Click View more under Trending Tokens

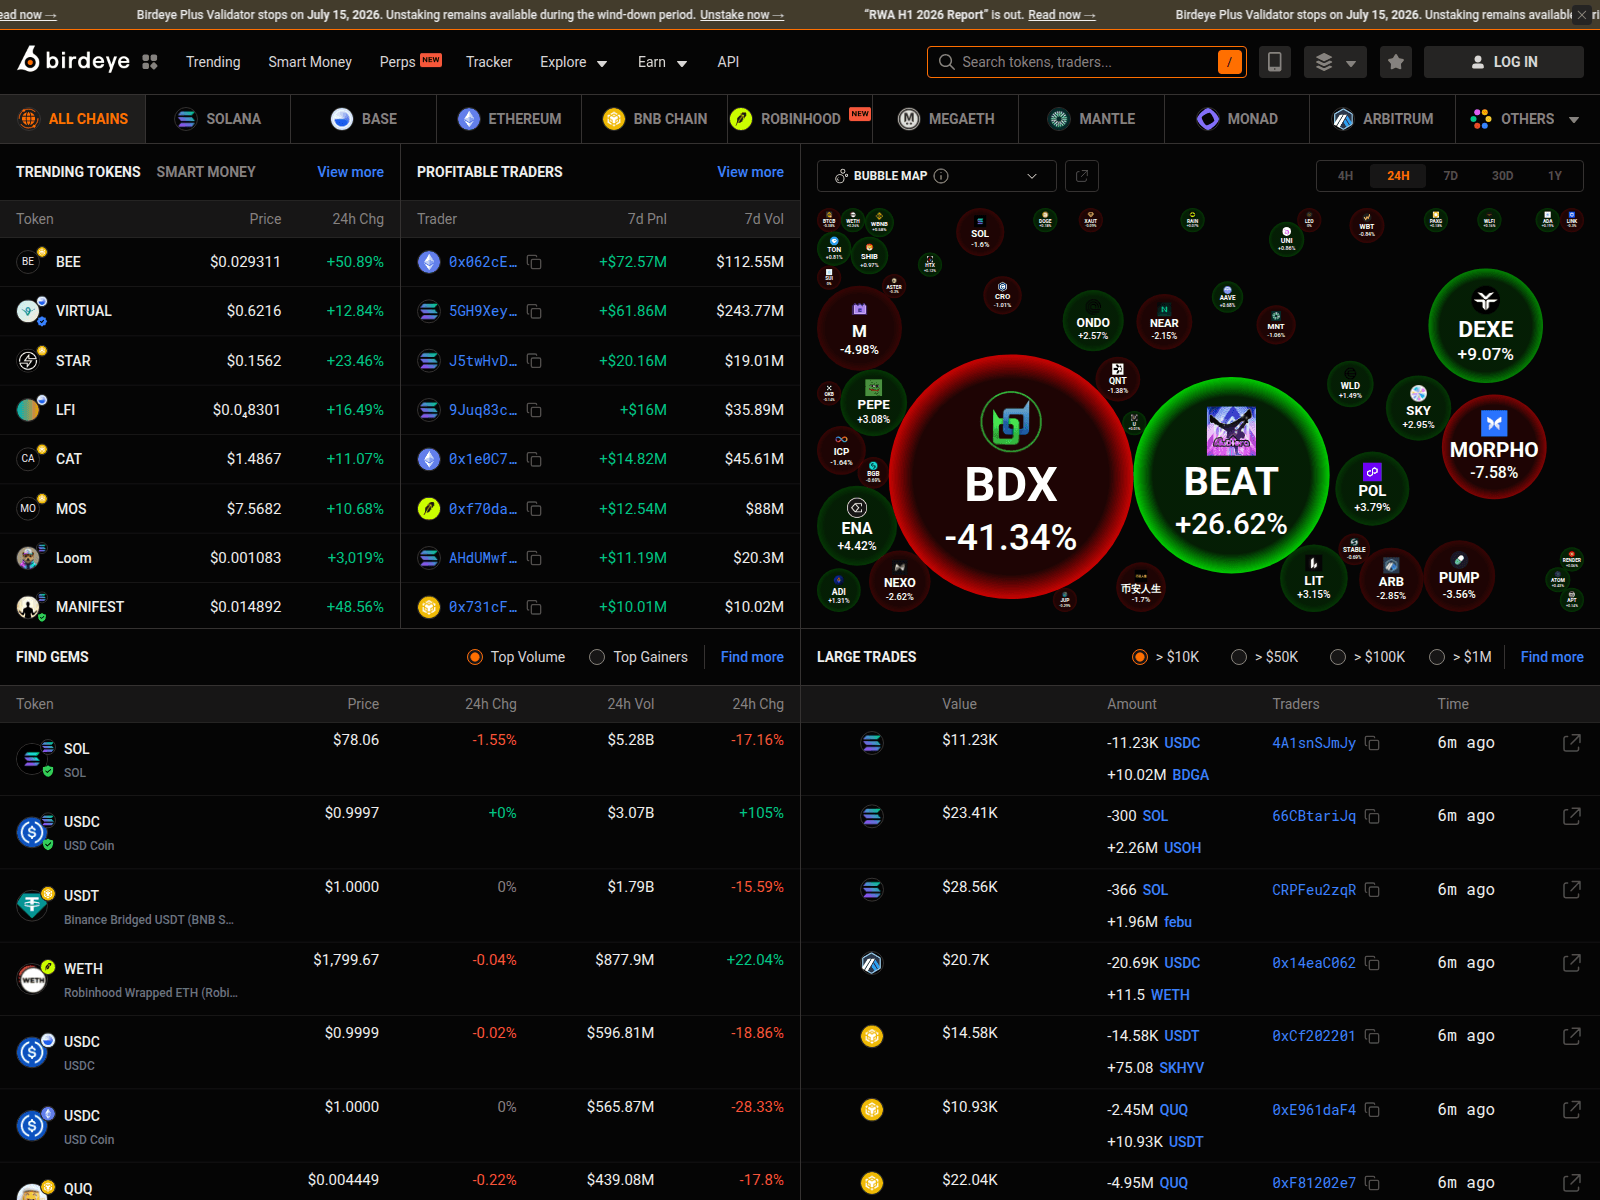click(350, 172)
